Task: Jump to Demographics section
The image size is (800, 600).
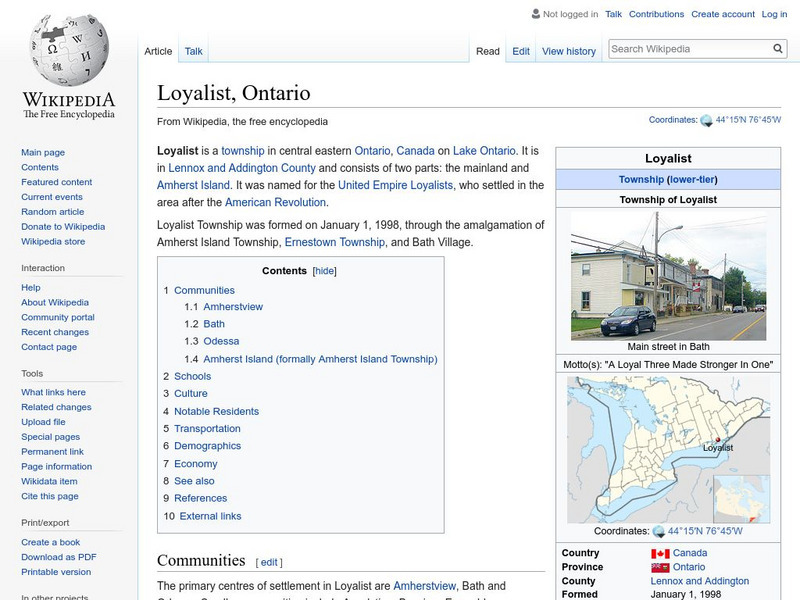Action: point(207,445)
